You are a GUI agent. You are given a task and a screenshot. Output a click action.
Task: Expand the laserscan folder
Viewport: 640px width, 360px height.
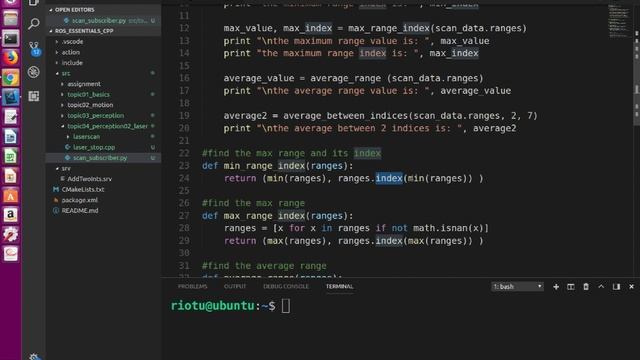86,137
